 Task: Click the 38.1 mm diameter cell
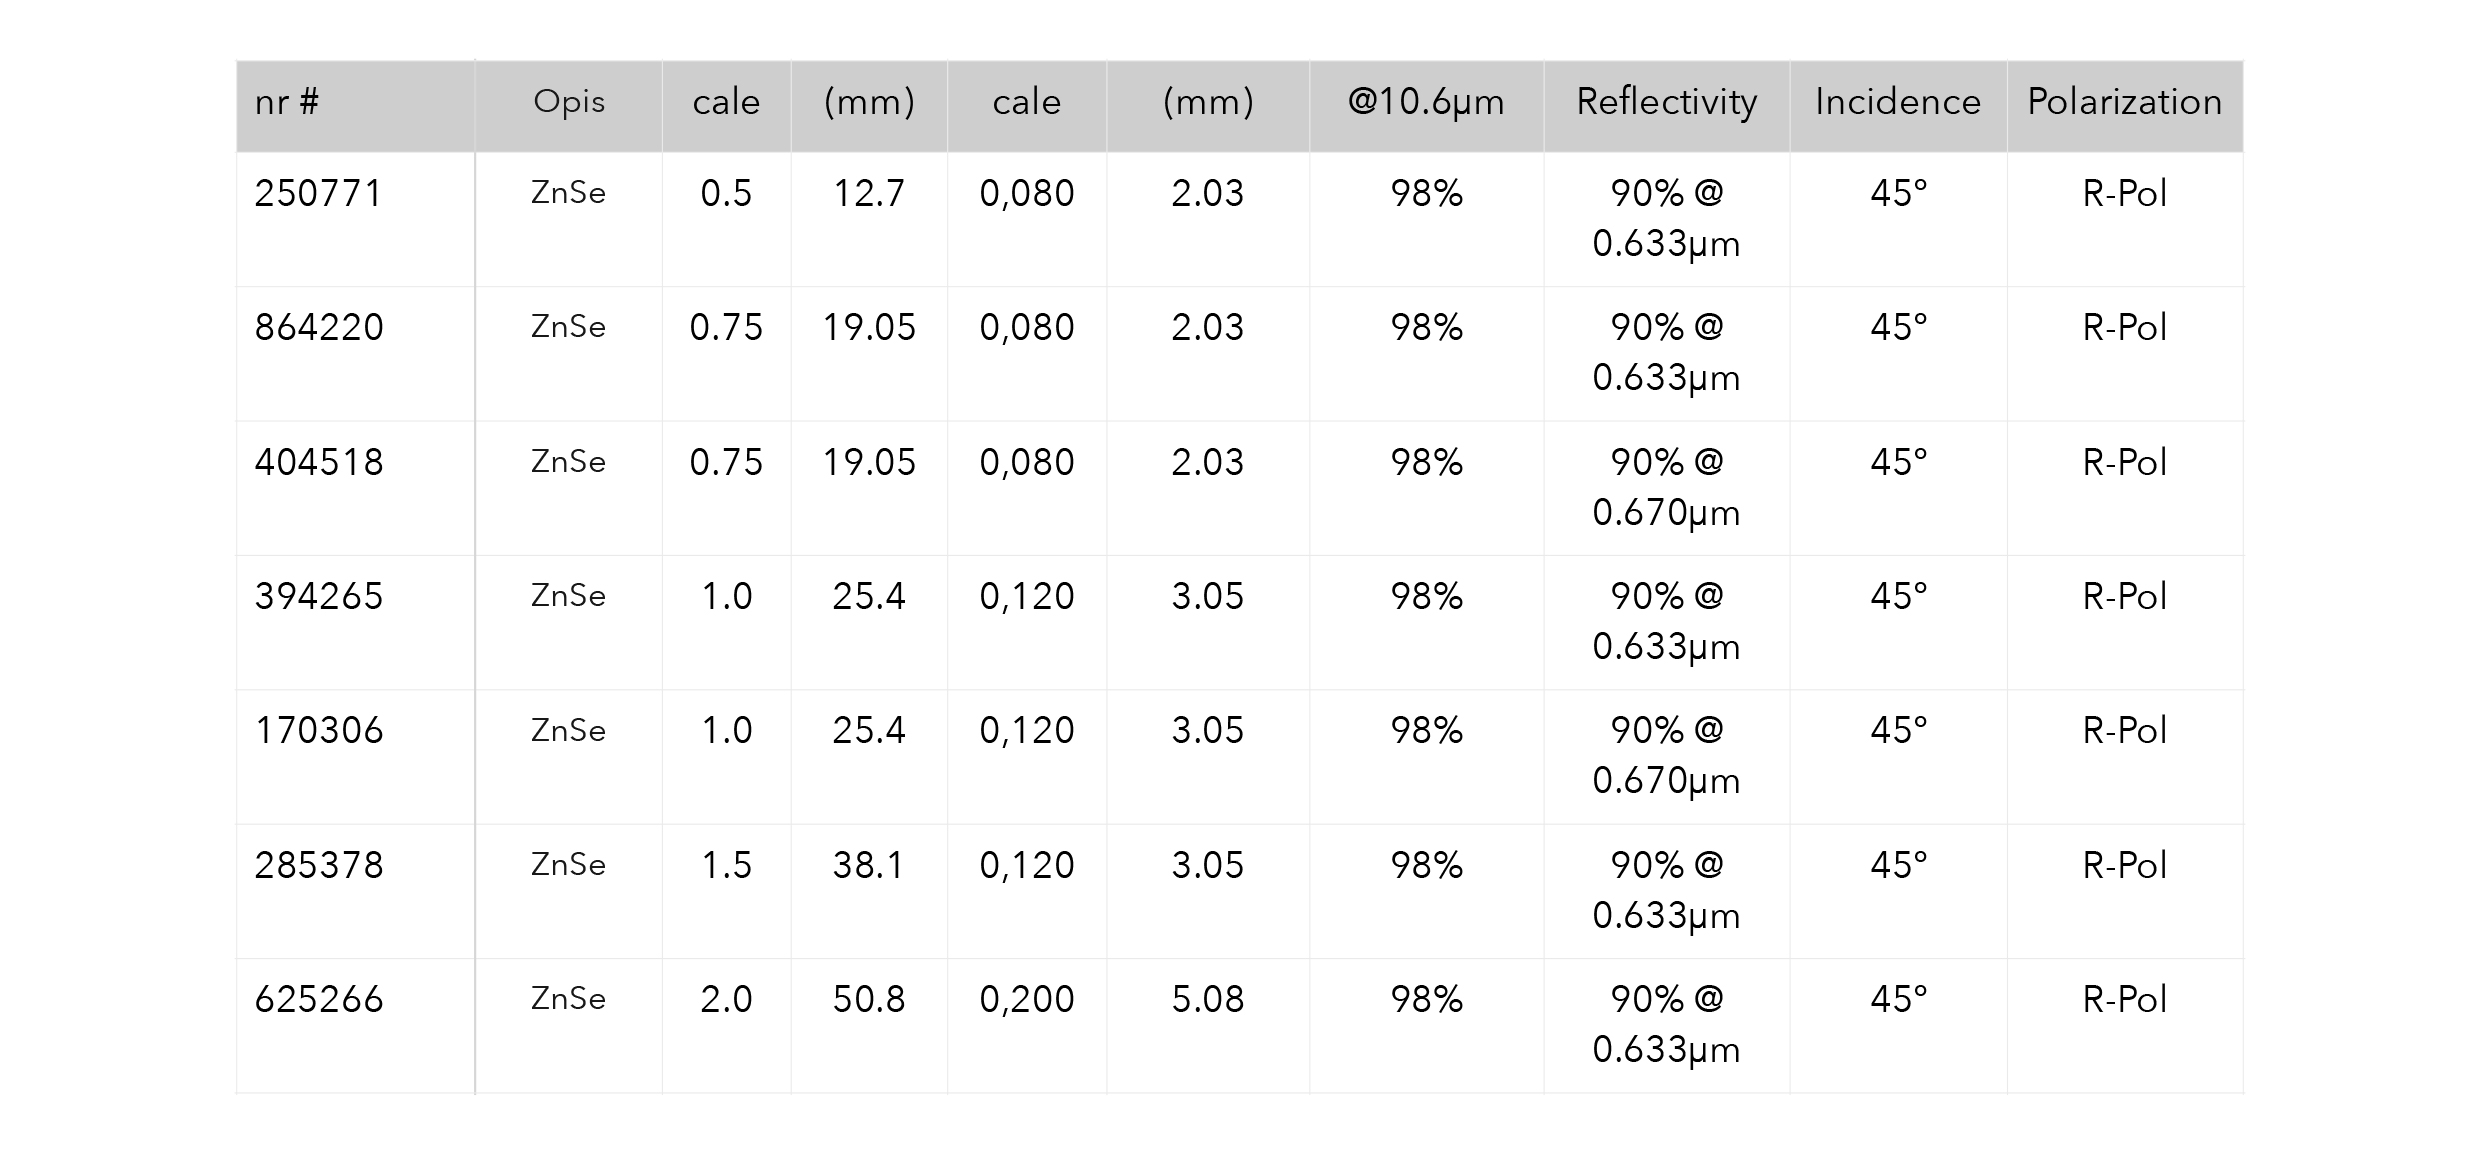869,891
